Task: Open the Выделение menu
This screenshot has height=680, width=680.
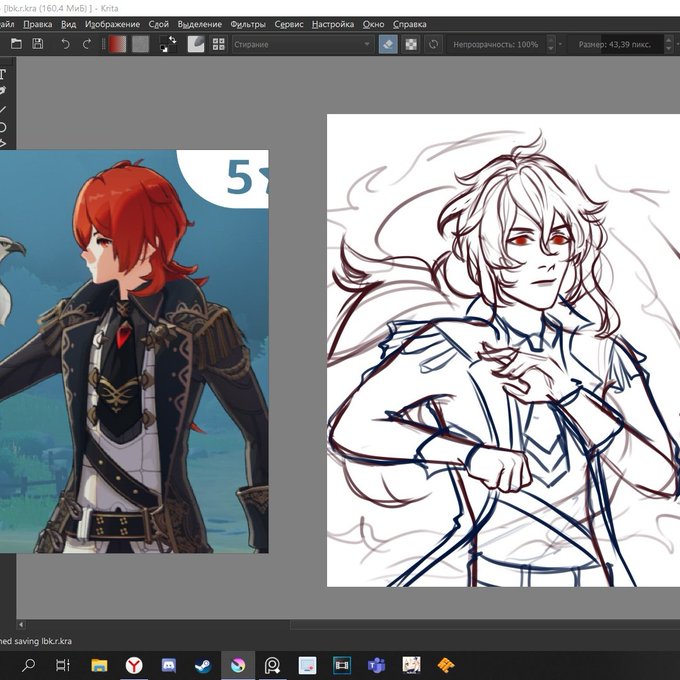Action: tap(199, 24)
